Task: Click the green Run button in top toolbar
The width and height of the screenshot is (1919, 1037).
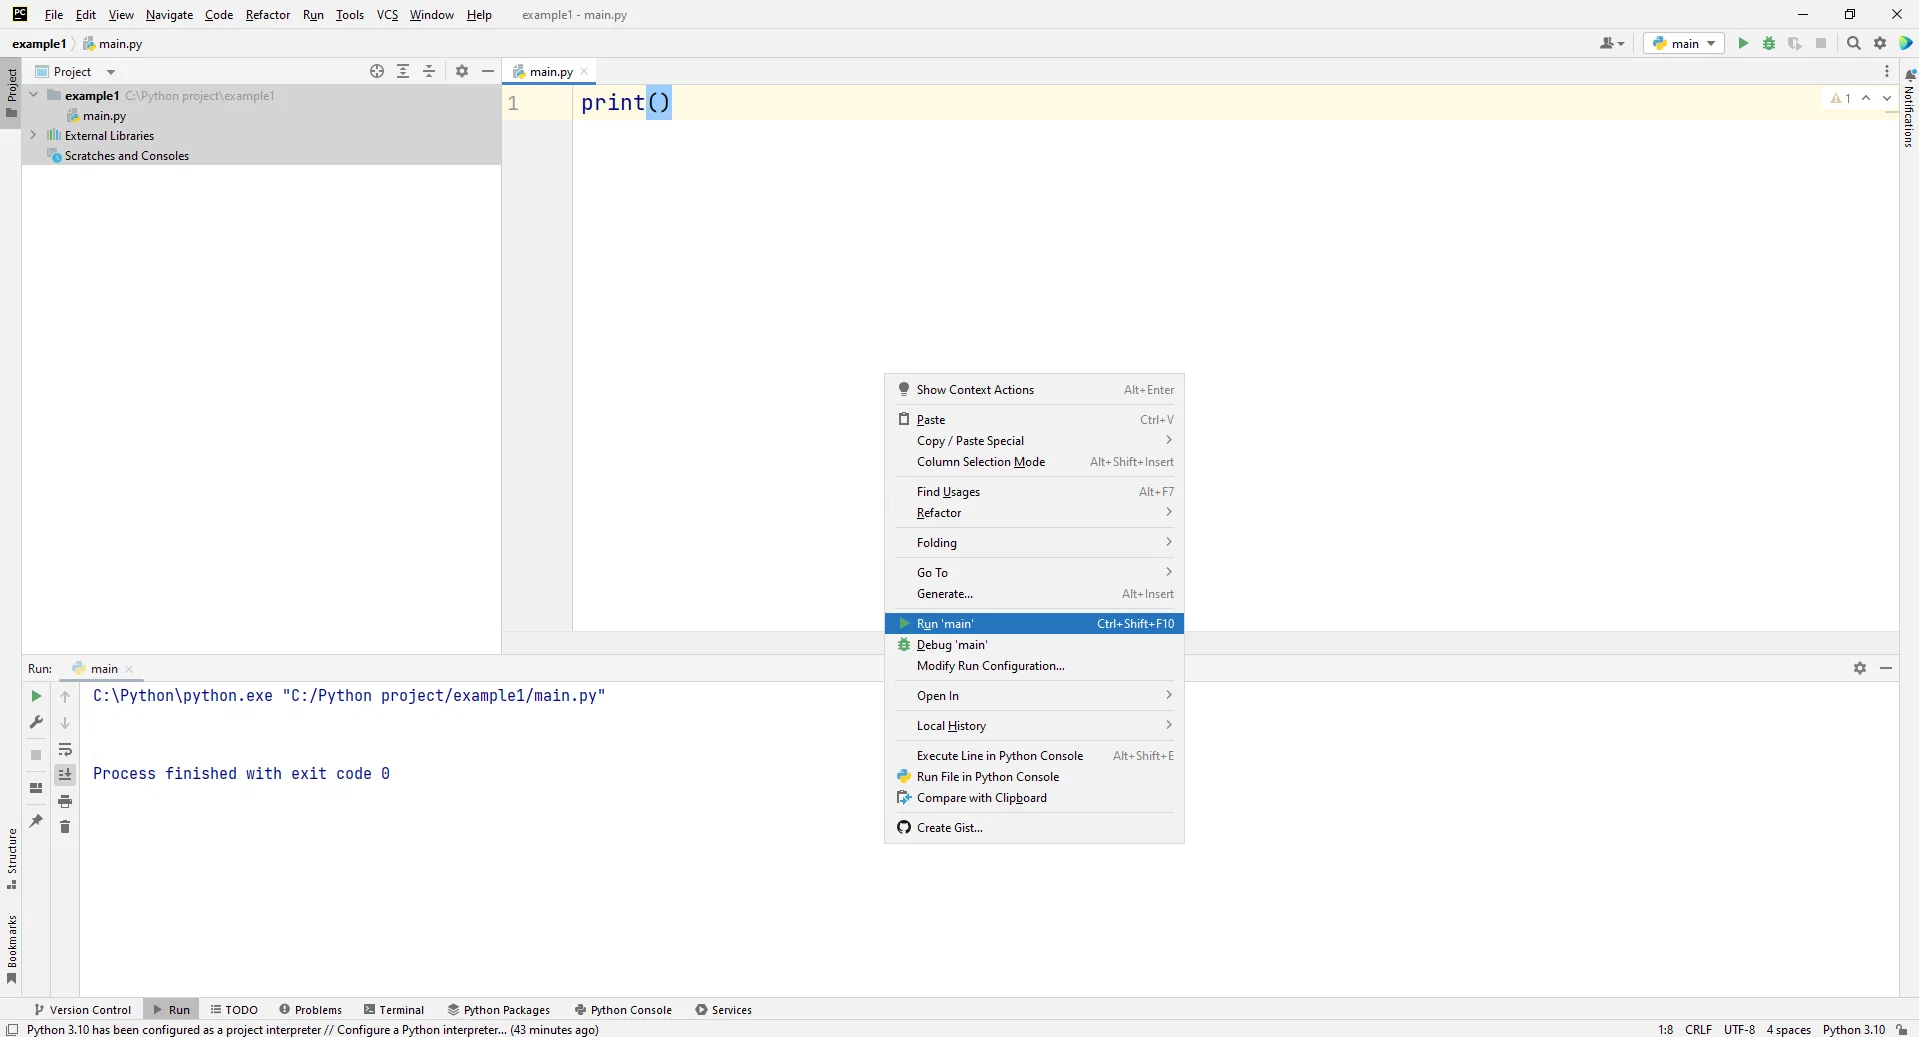Action: pyautogui.click(x=1743, y=43)
